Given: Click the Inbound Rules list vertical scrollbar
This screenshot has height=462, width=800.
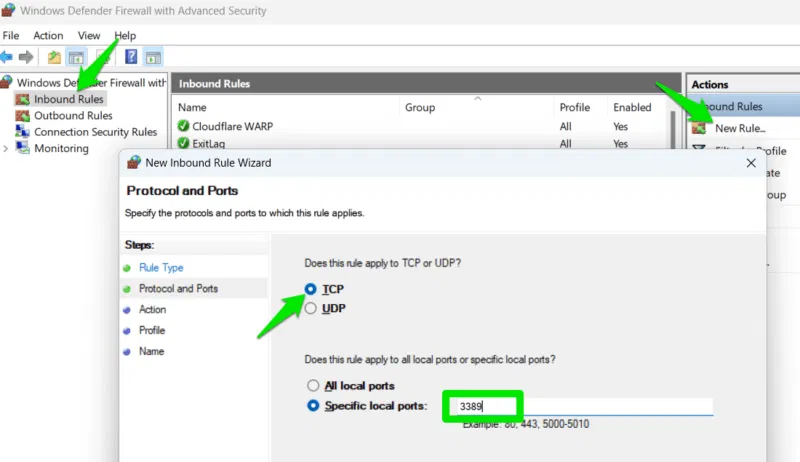Looking at the screenshot, I should 673,130.
